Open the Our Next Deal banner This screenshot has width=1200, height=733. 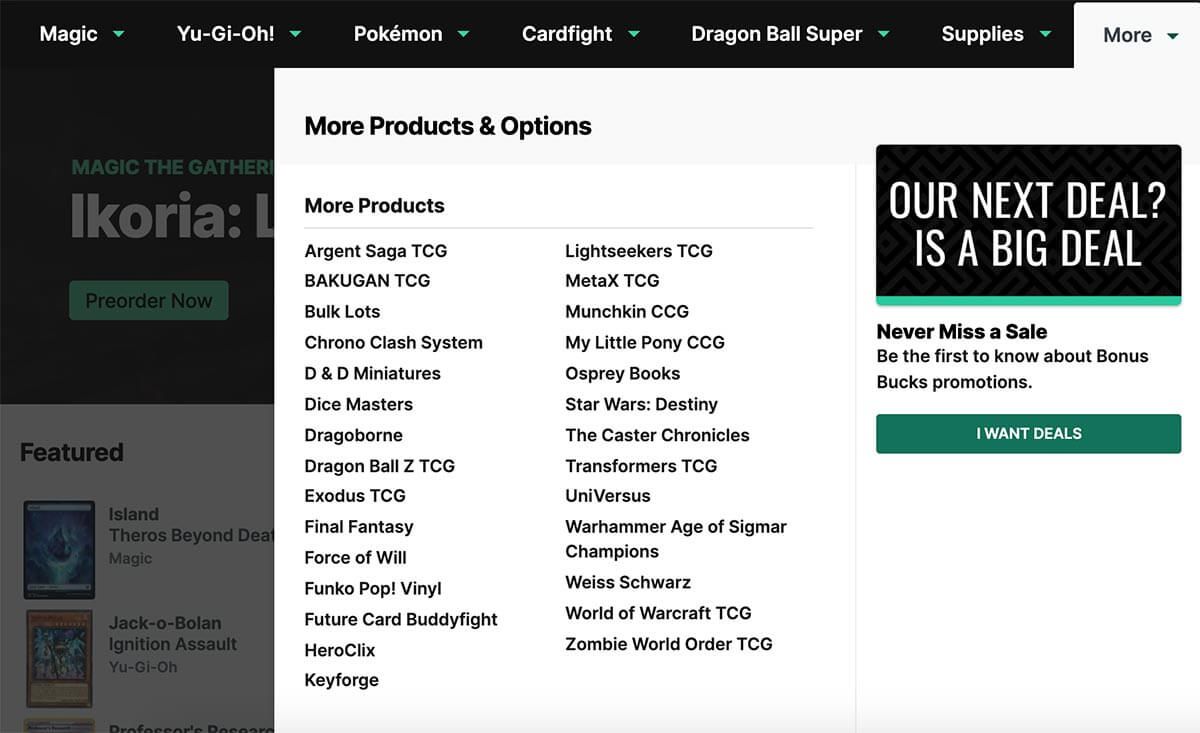1028,225
